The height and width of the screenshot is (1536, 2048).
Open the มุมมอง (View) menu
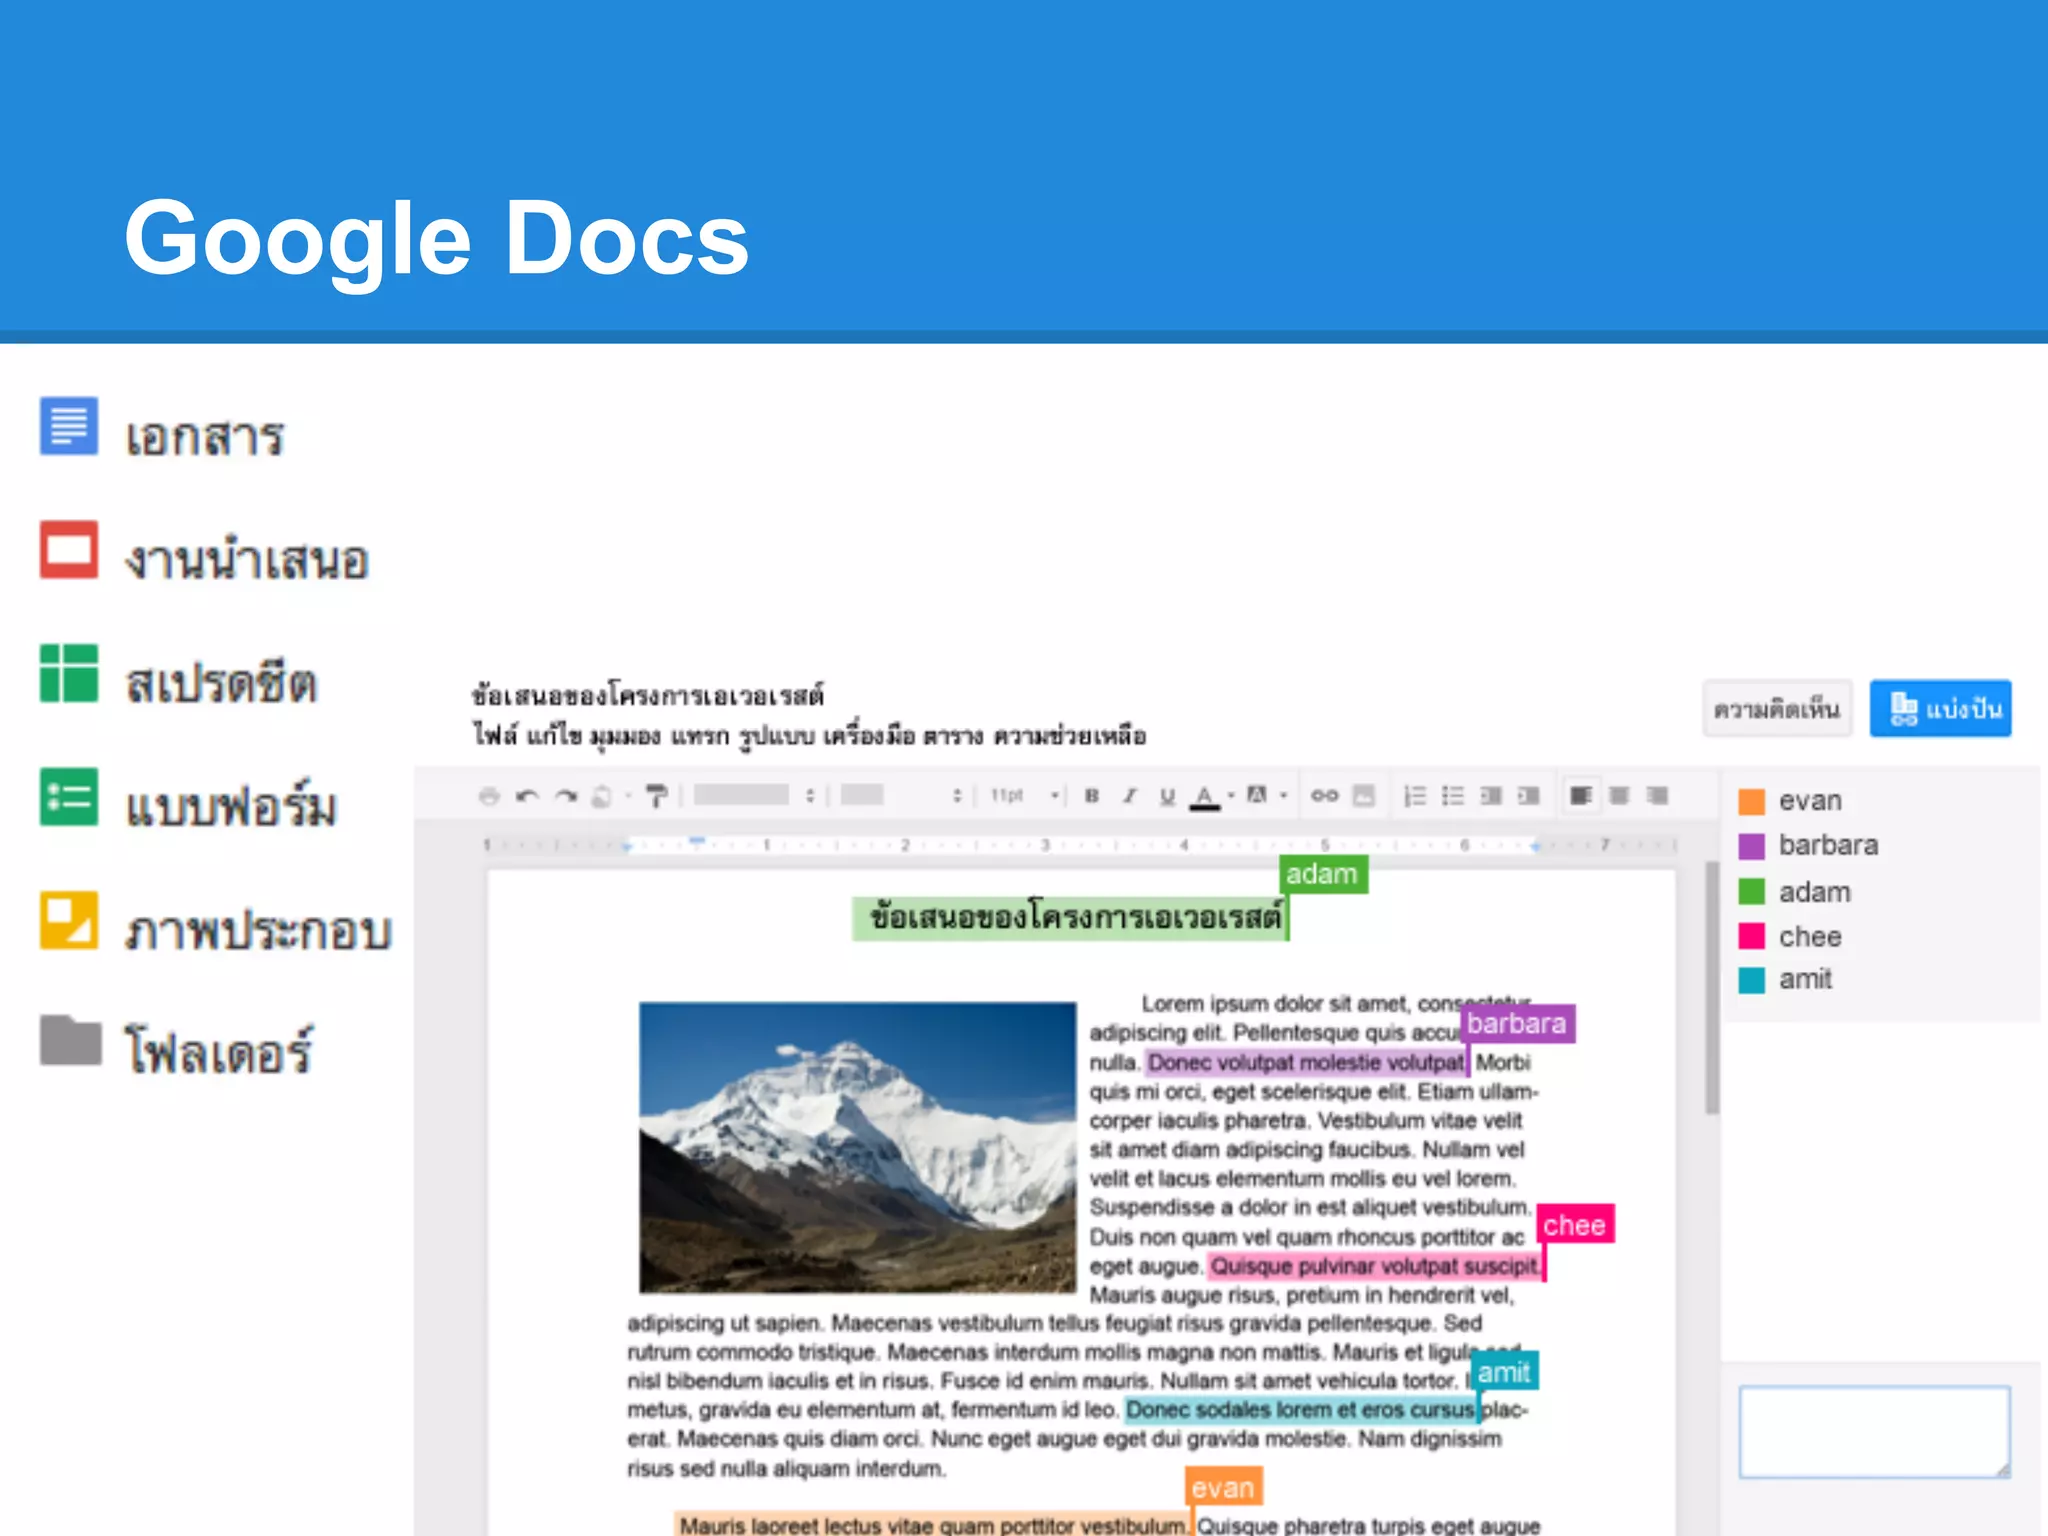[x=625, y=737]
